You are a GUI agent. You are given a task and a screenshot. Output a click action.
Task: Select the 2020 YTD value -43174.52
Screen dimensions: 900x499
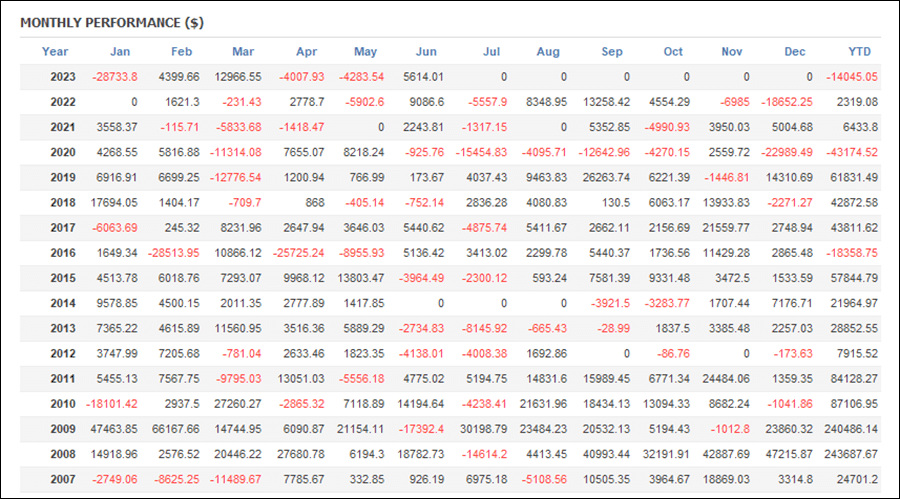(x=852, y=153)
